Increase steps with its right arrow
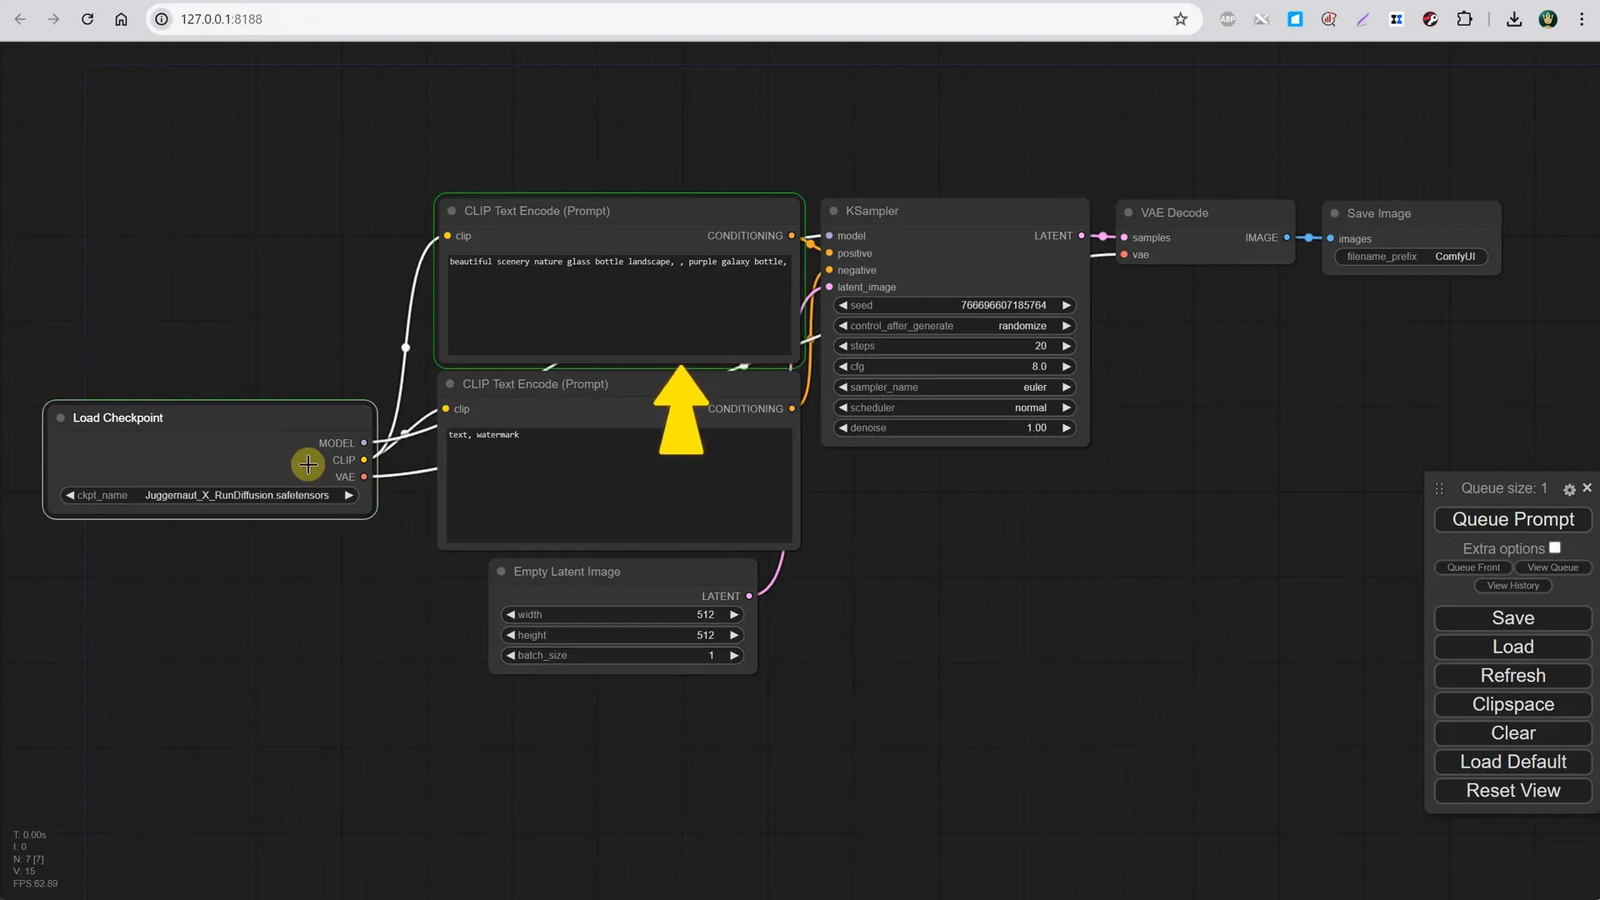This screenshot has height=900, width=1600. point(1066,346)
